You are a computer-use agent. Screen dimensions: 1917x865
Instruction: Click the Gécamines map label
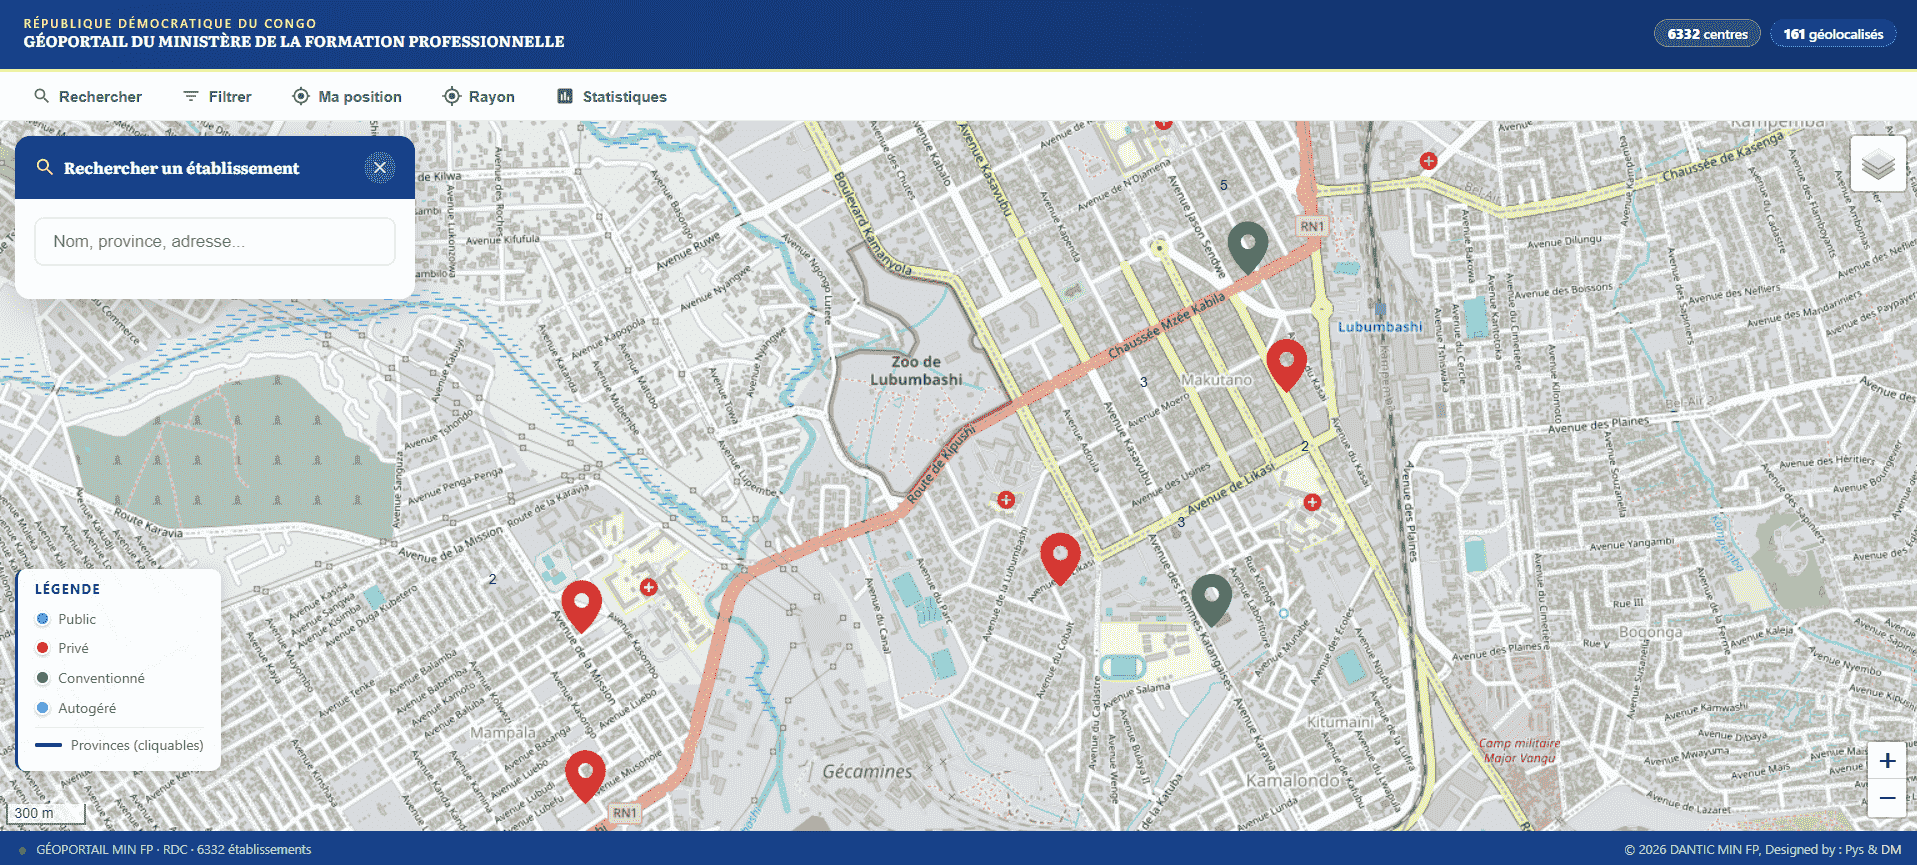click(x=867, y=772)
